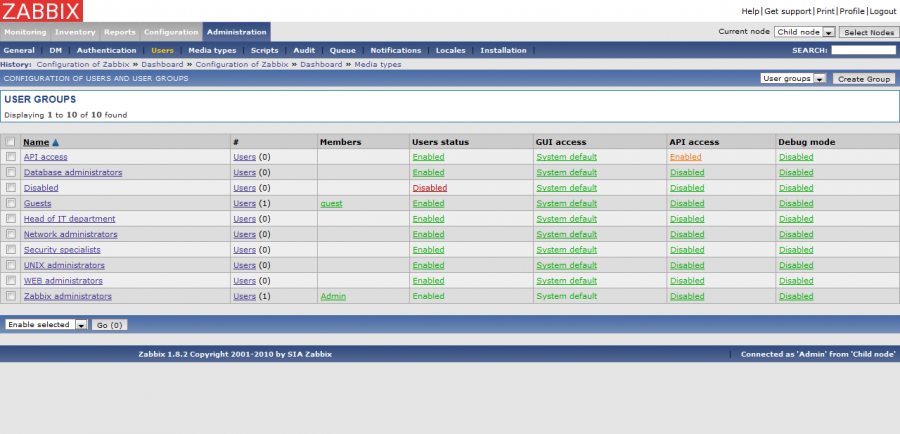900x434 pixels.
Task: Open the Installation submenu
Action: click(503, 51)
